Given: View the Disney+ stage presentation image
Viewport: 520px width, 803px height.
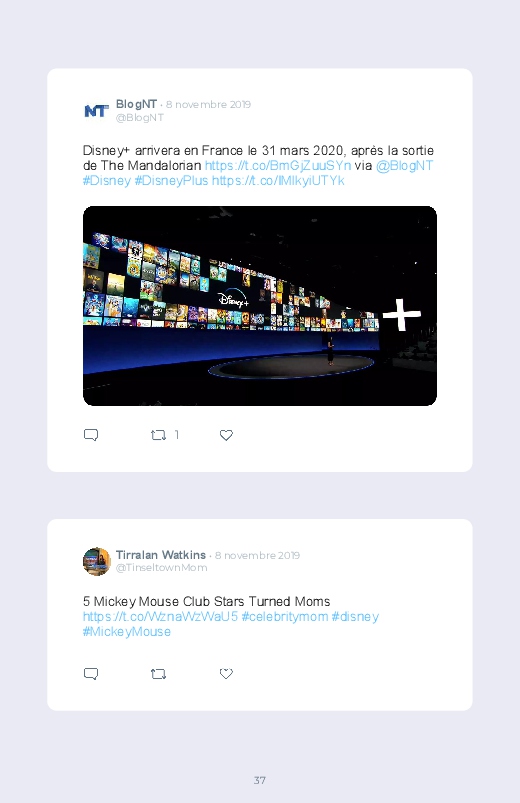Looking at the screenshot, I should tap(260, 306).
